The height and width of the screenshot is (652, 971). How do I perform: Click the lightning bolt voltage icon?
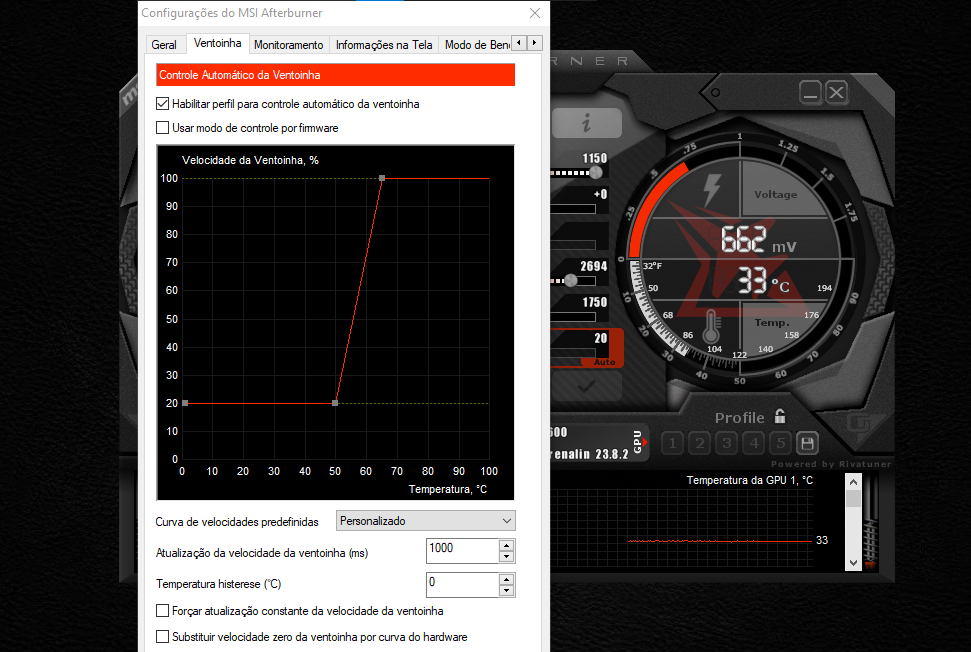712,189
